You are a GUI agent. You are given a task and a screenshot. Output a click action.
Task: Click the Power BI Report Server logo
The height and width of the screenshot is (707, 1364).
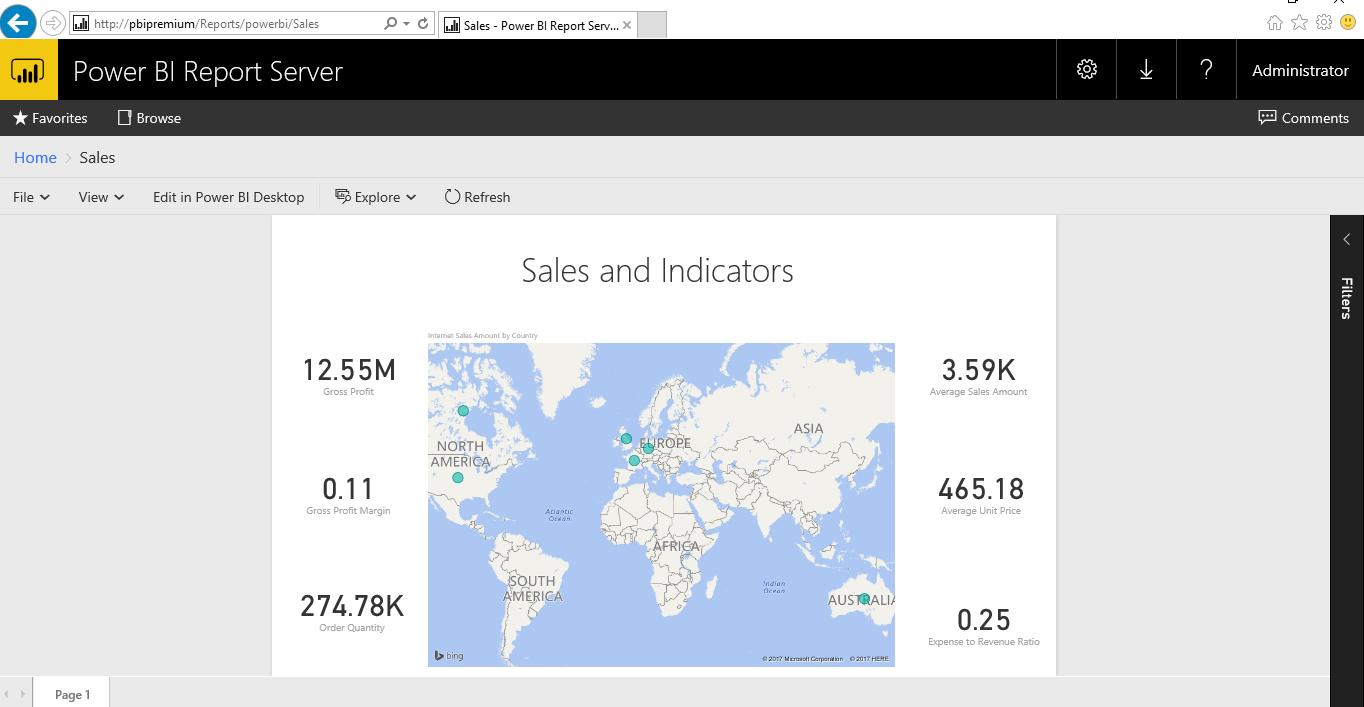coord(27,69)
